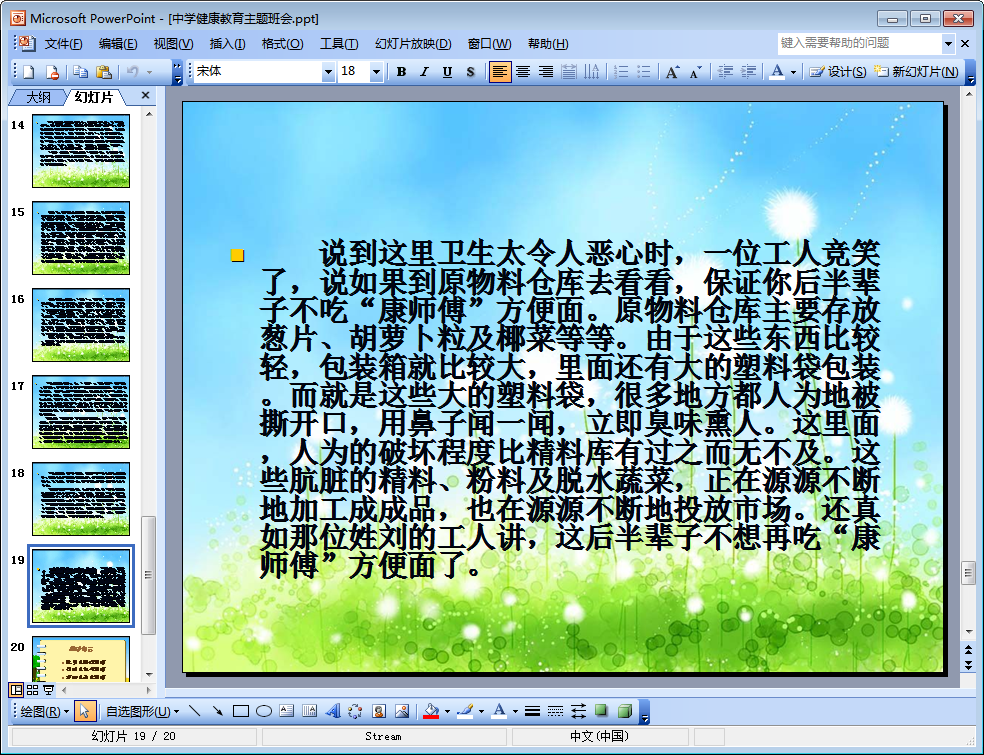Toggle italic formatting
The width and height of the screenshot is (984, 755).
tap(424, 72)
